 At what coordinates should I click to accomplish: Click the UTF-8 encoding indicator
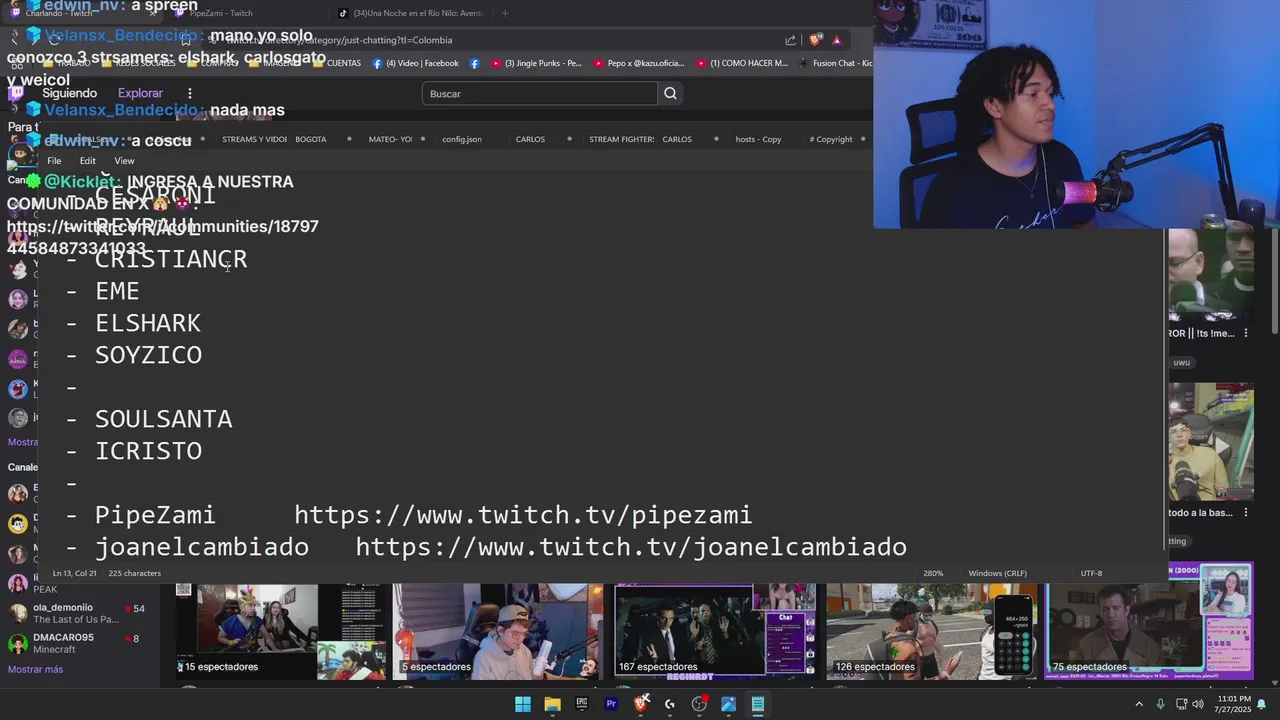coord(1091,573)
